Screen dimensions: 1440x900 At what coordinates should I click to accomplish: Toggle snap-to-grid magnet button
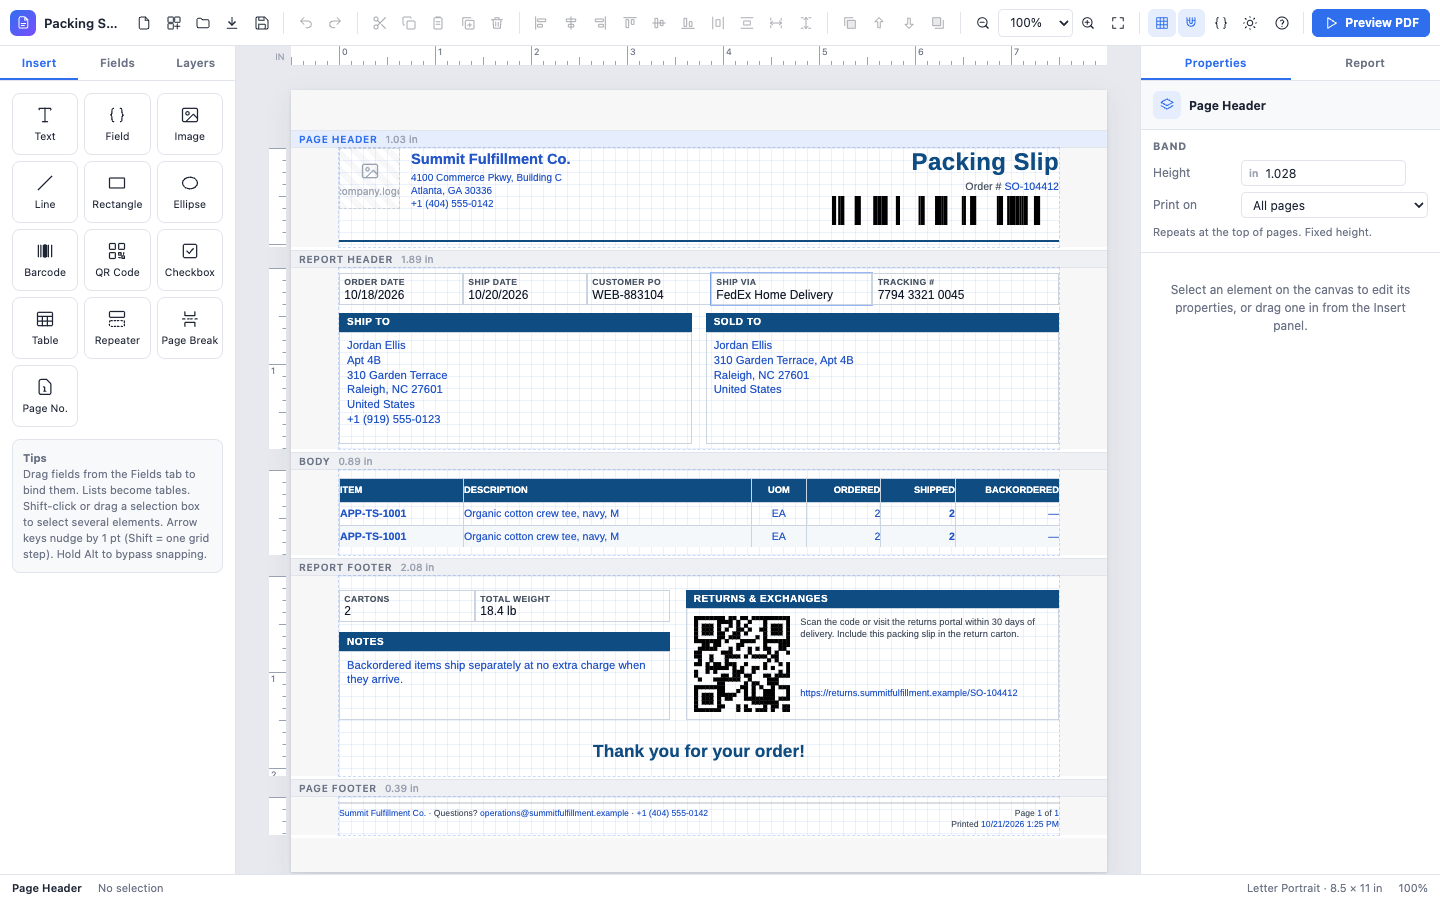click(x=1191, y=23)
